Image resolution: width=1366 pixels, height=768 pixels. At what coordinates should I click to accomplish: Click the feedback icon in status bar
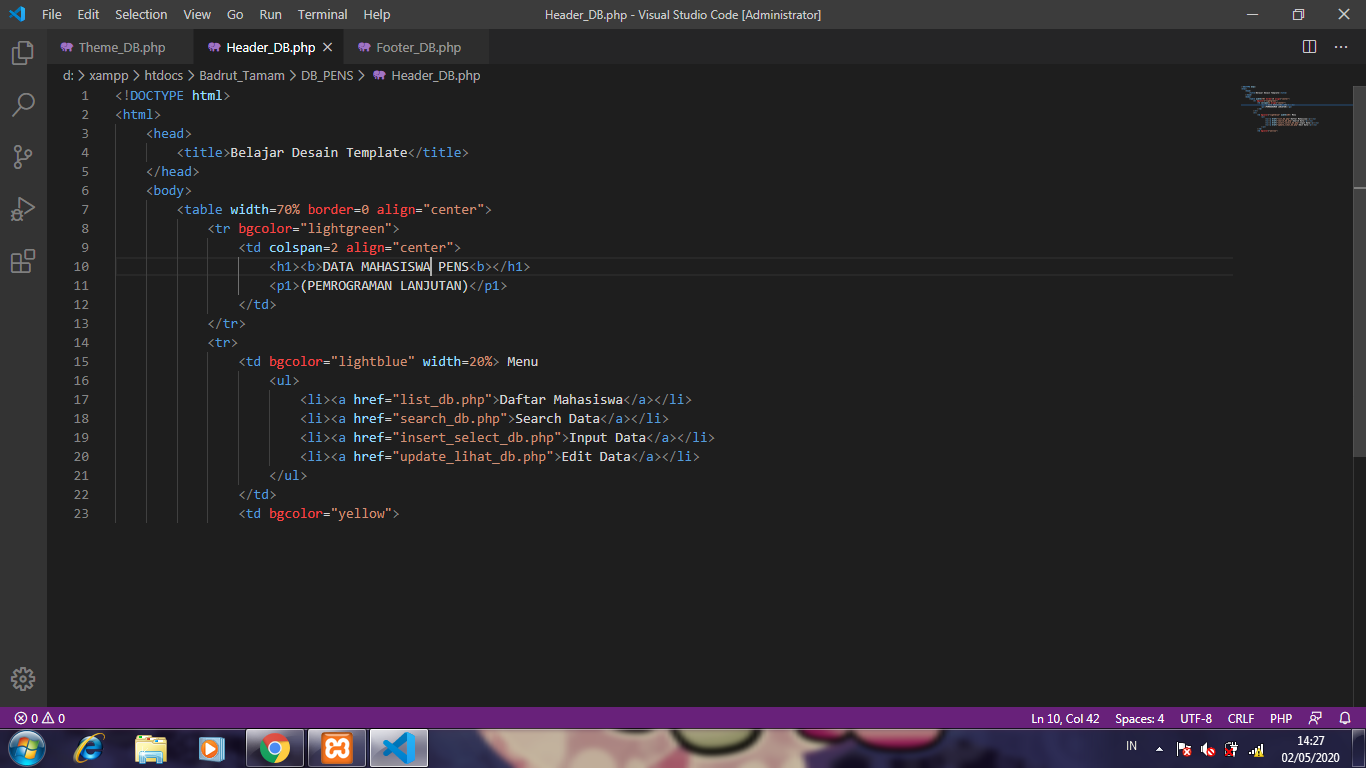pos(1316,718)
